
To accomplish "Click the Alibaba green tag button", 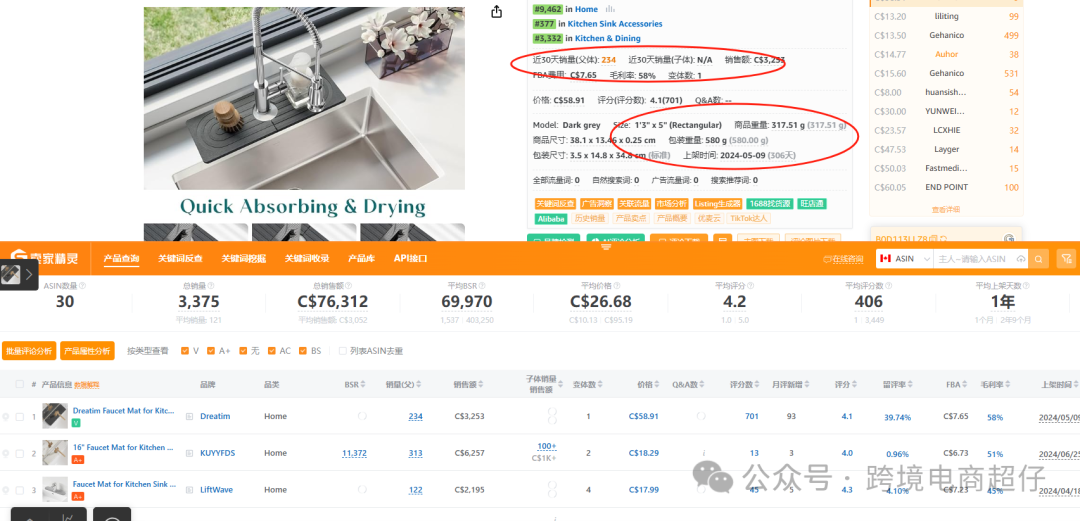I will [551, 218].
